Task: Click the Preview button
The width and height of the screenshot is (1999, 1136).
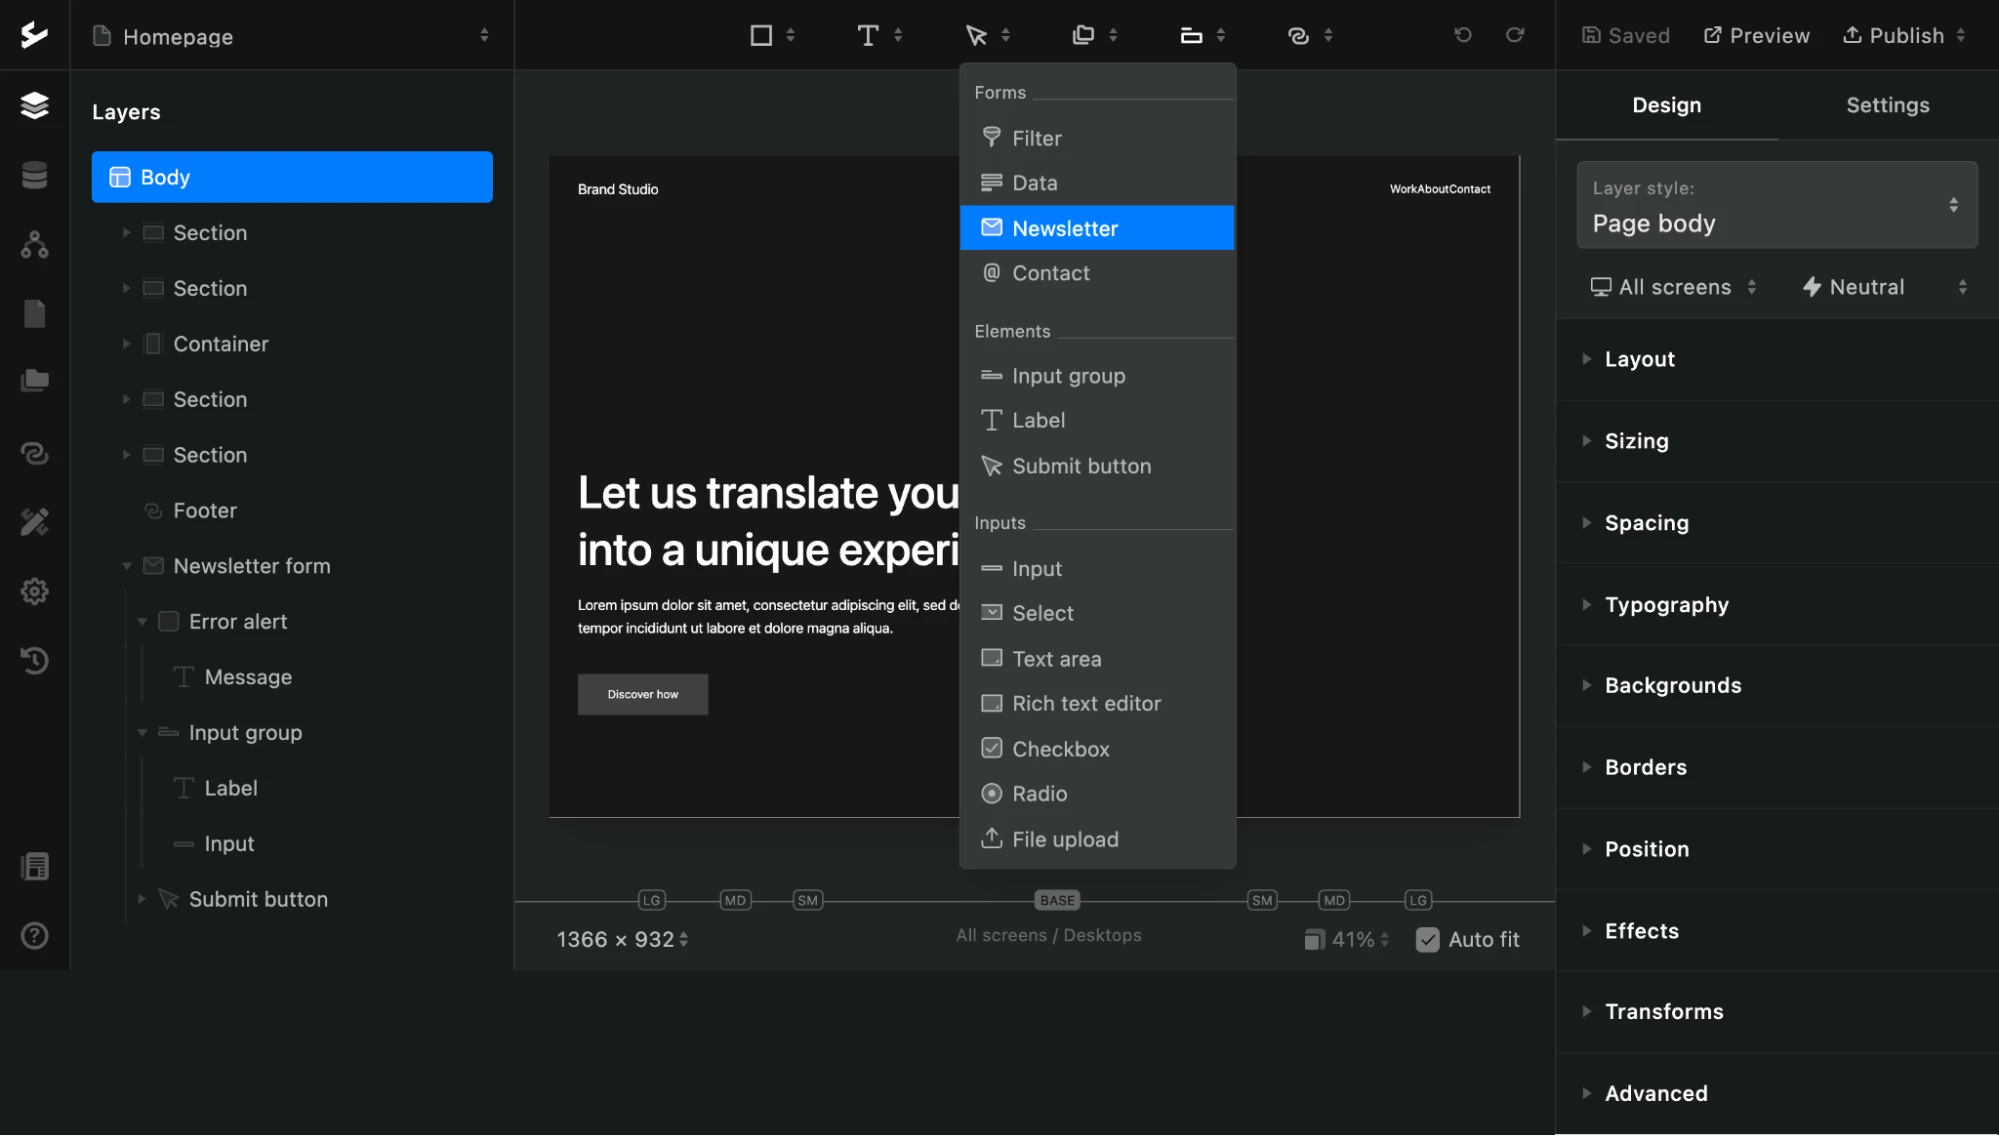Action: pyautogui.click(x=1756, y=36)
